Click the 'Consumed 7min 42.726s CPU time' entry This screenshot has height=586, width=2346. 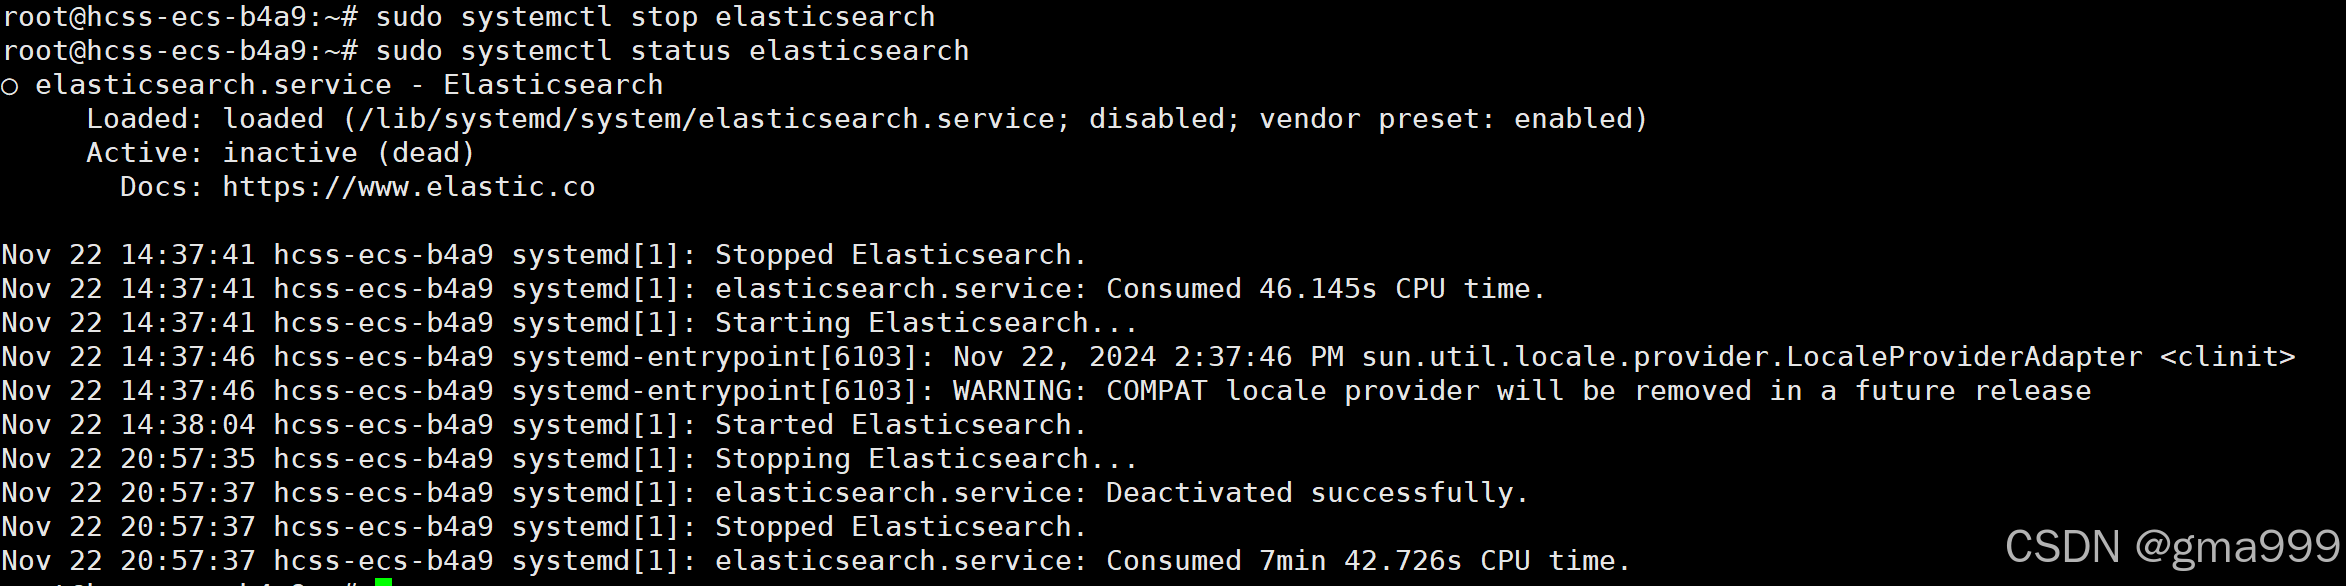(1368, 561)
